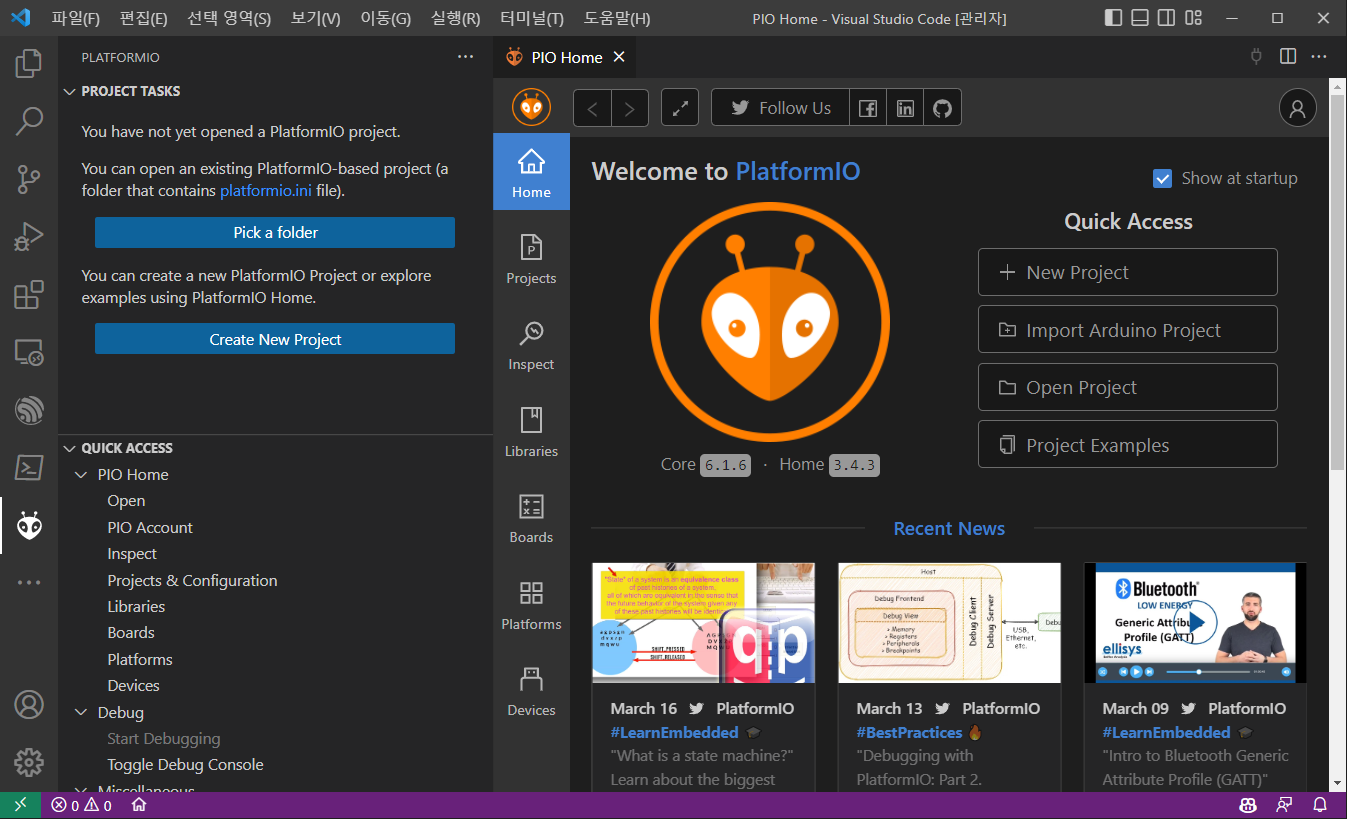Image resolution: width=1347 pixels, height=819 pixels.
Task: Open PlatformIO panel more actions ellipsis
Action: (x=465, y=57)
